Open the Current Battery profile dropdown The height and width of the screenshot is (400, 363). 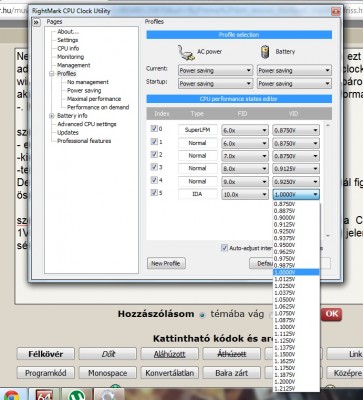294,70
